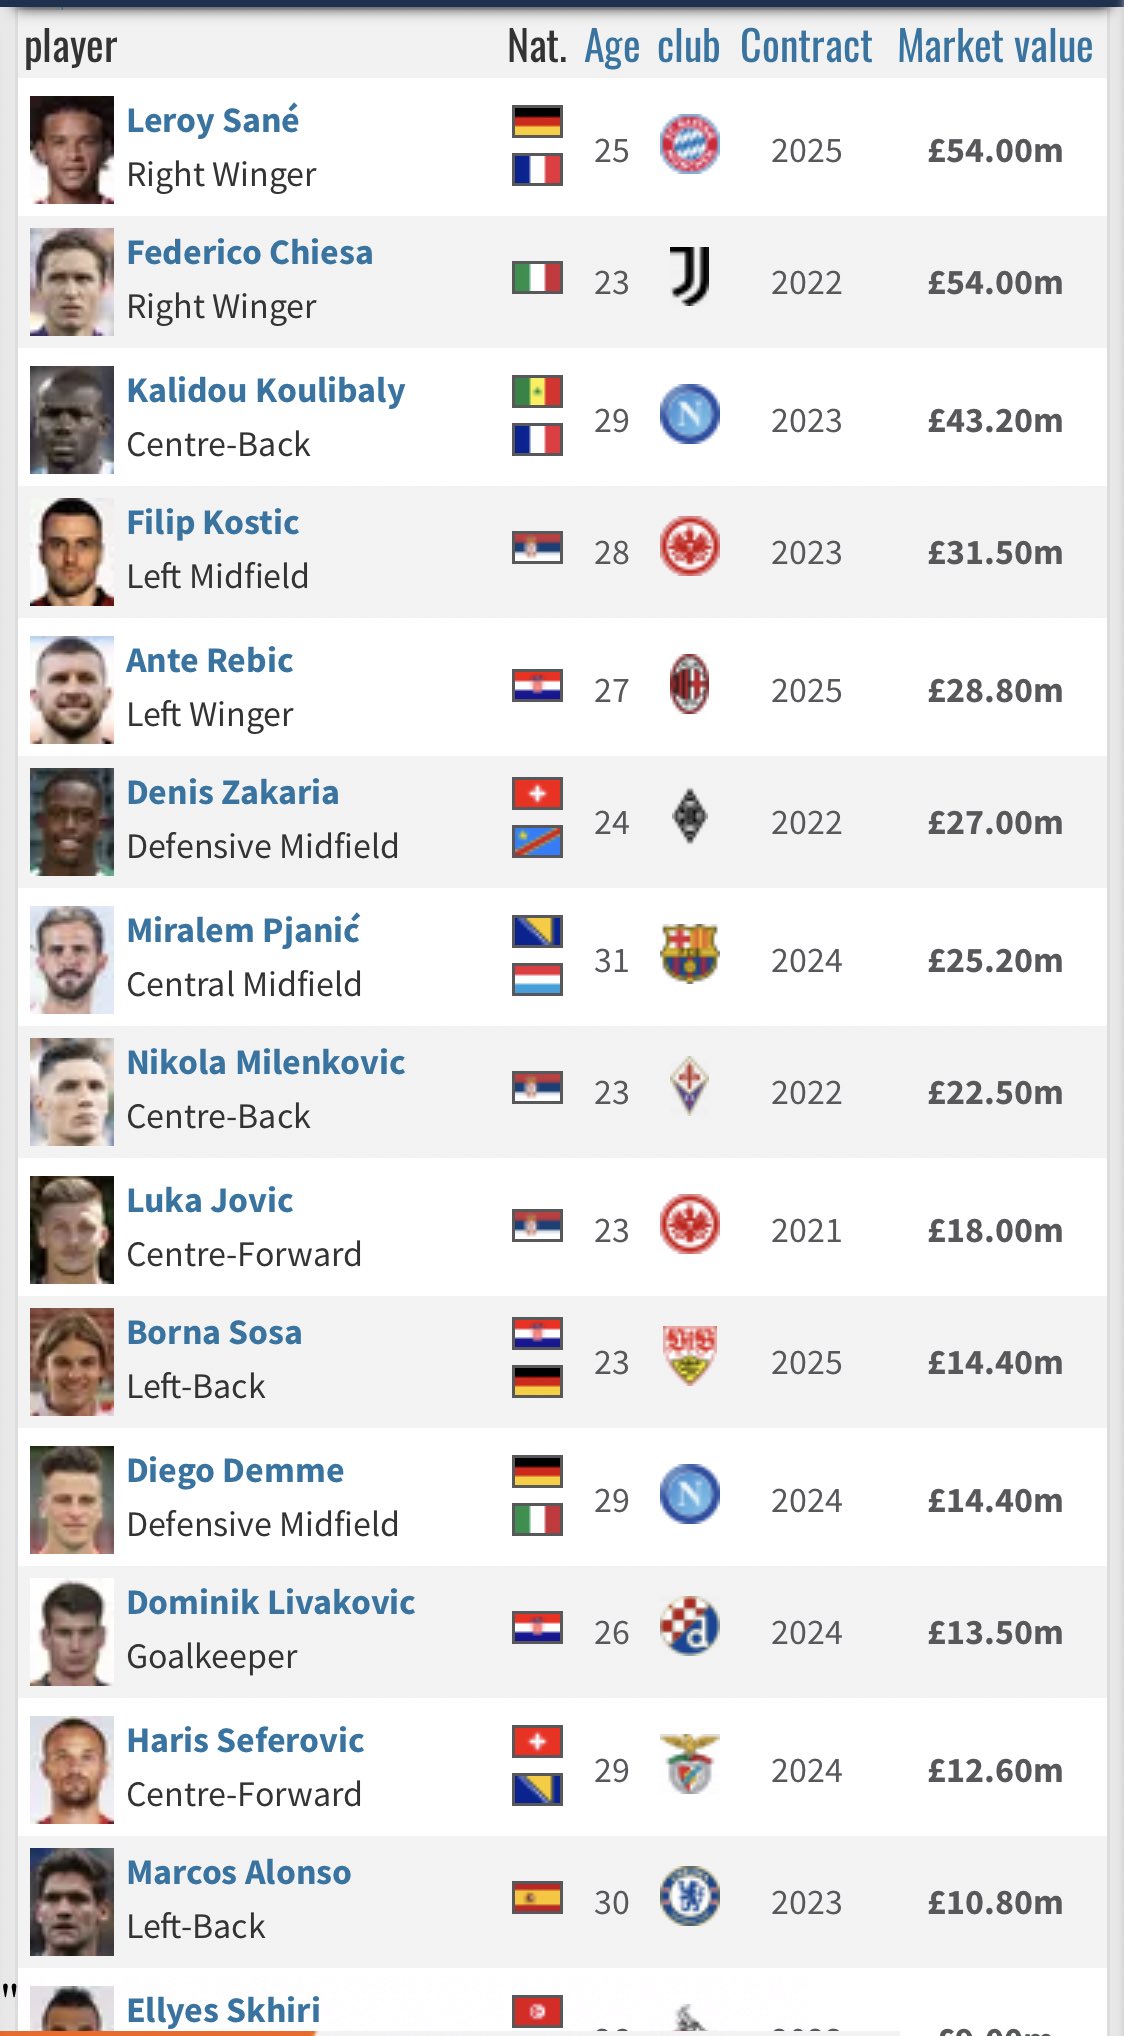Sort table by Market value column

(x=995, y=46)
